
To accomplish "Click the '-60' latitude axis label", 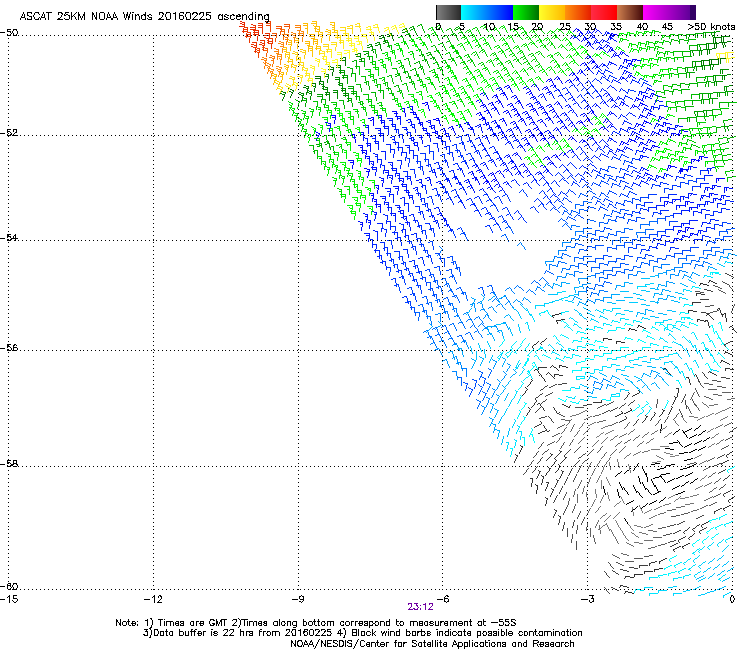I will [x=9, y=587].
